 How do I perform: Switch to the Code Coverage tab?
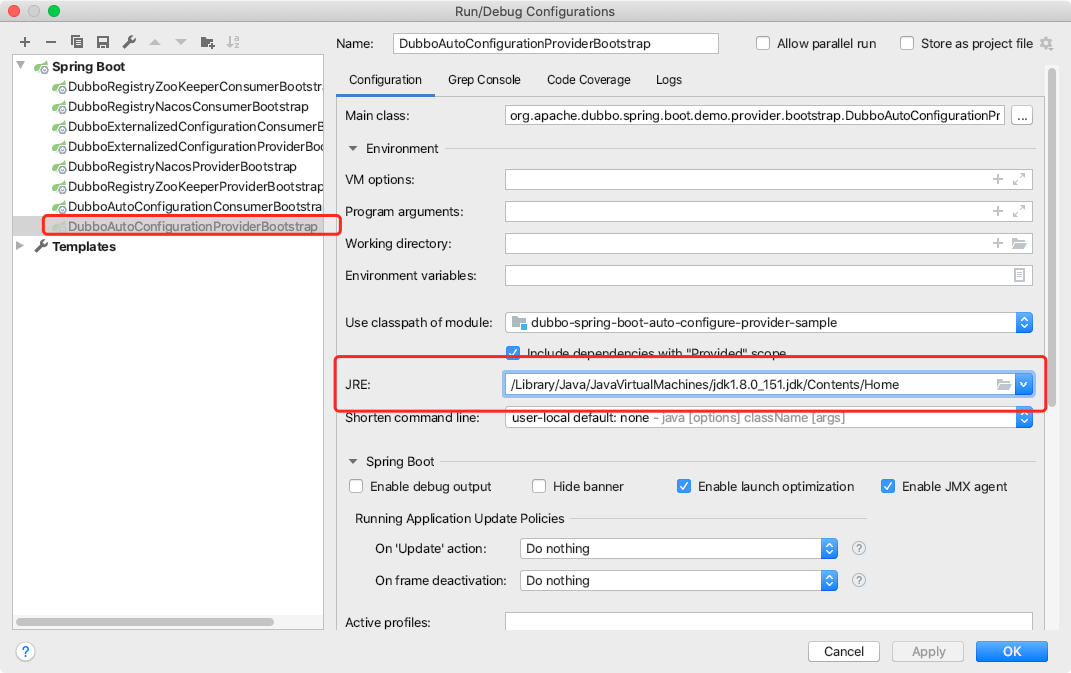click(588, 80)
